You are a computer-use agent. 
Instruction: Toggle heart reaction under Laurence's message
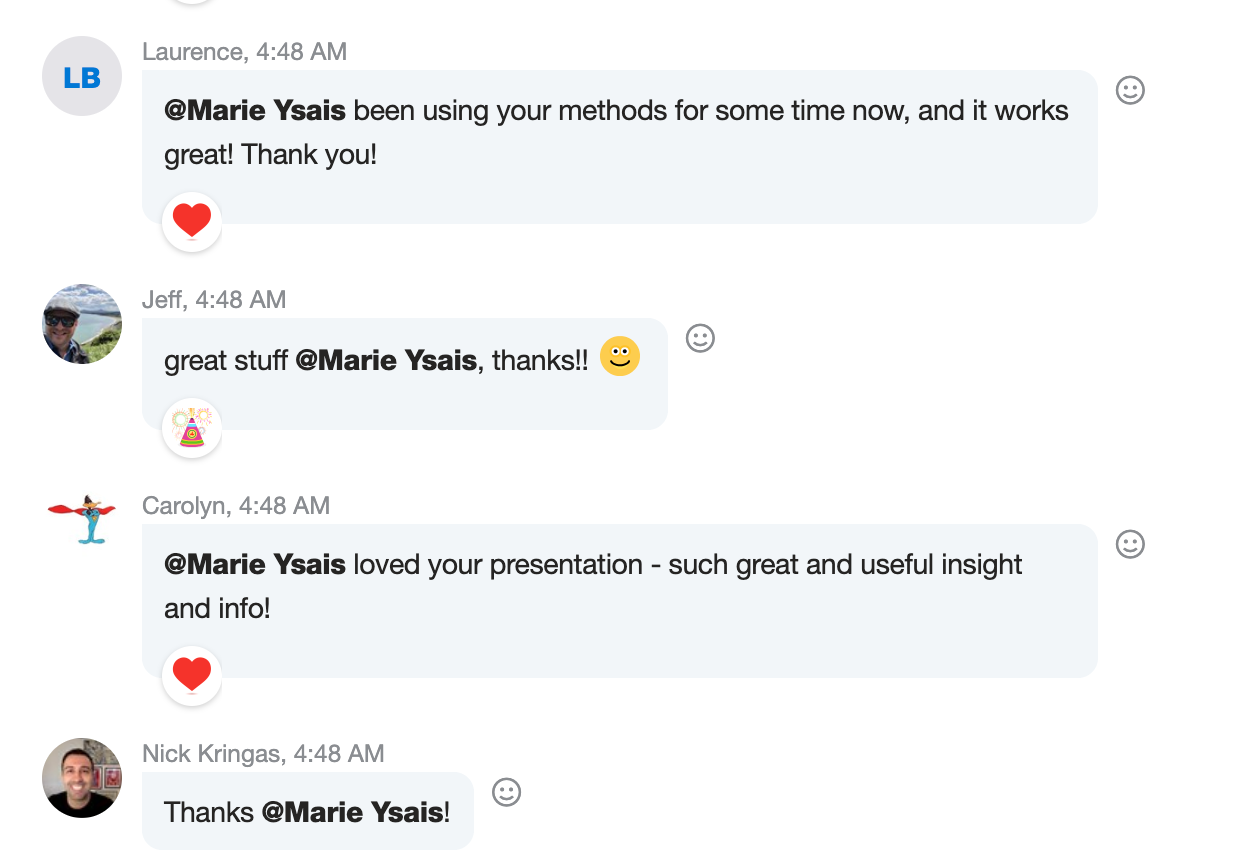tap(192, 221)
